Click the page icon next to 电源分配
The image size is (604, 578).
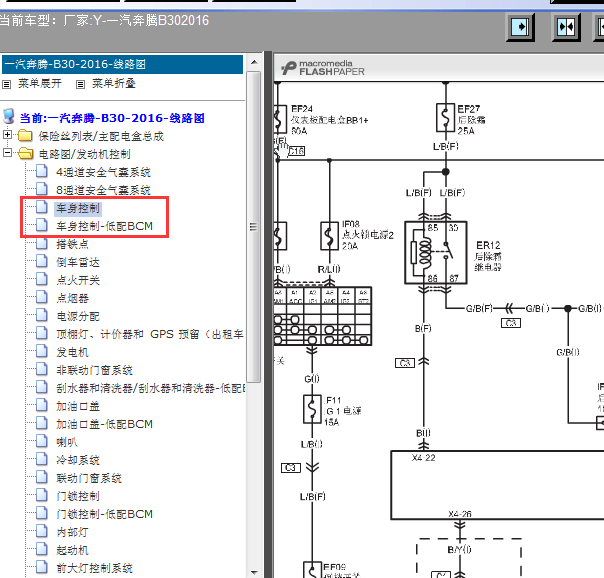click(x=42, y=315)
